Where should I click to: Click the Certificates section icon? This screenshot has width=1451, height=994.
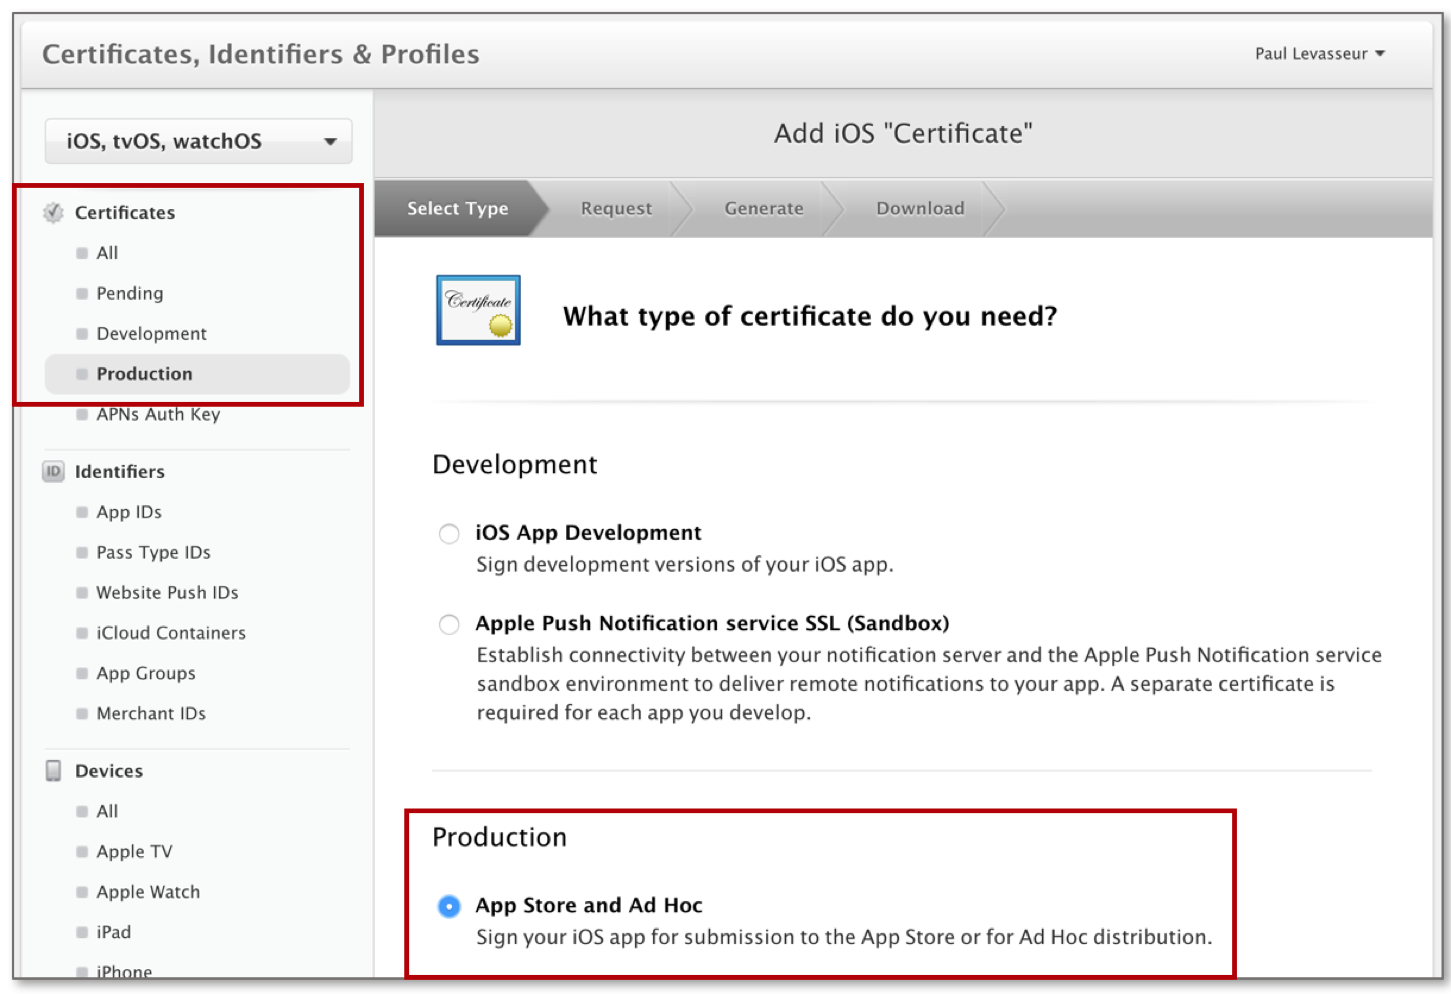click(52, 212)
